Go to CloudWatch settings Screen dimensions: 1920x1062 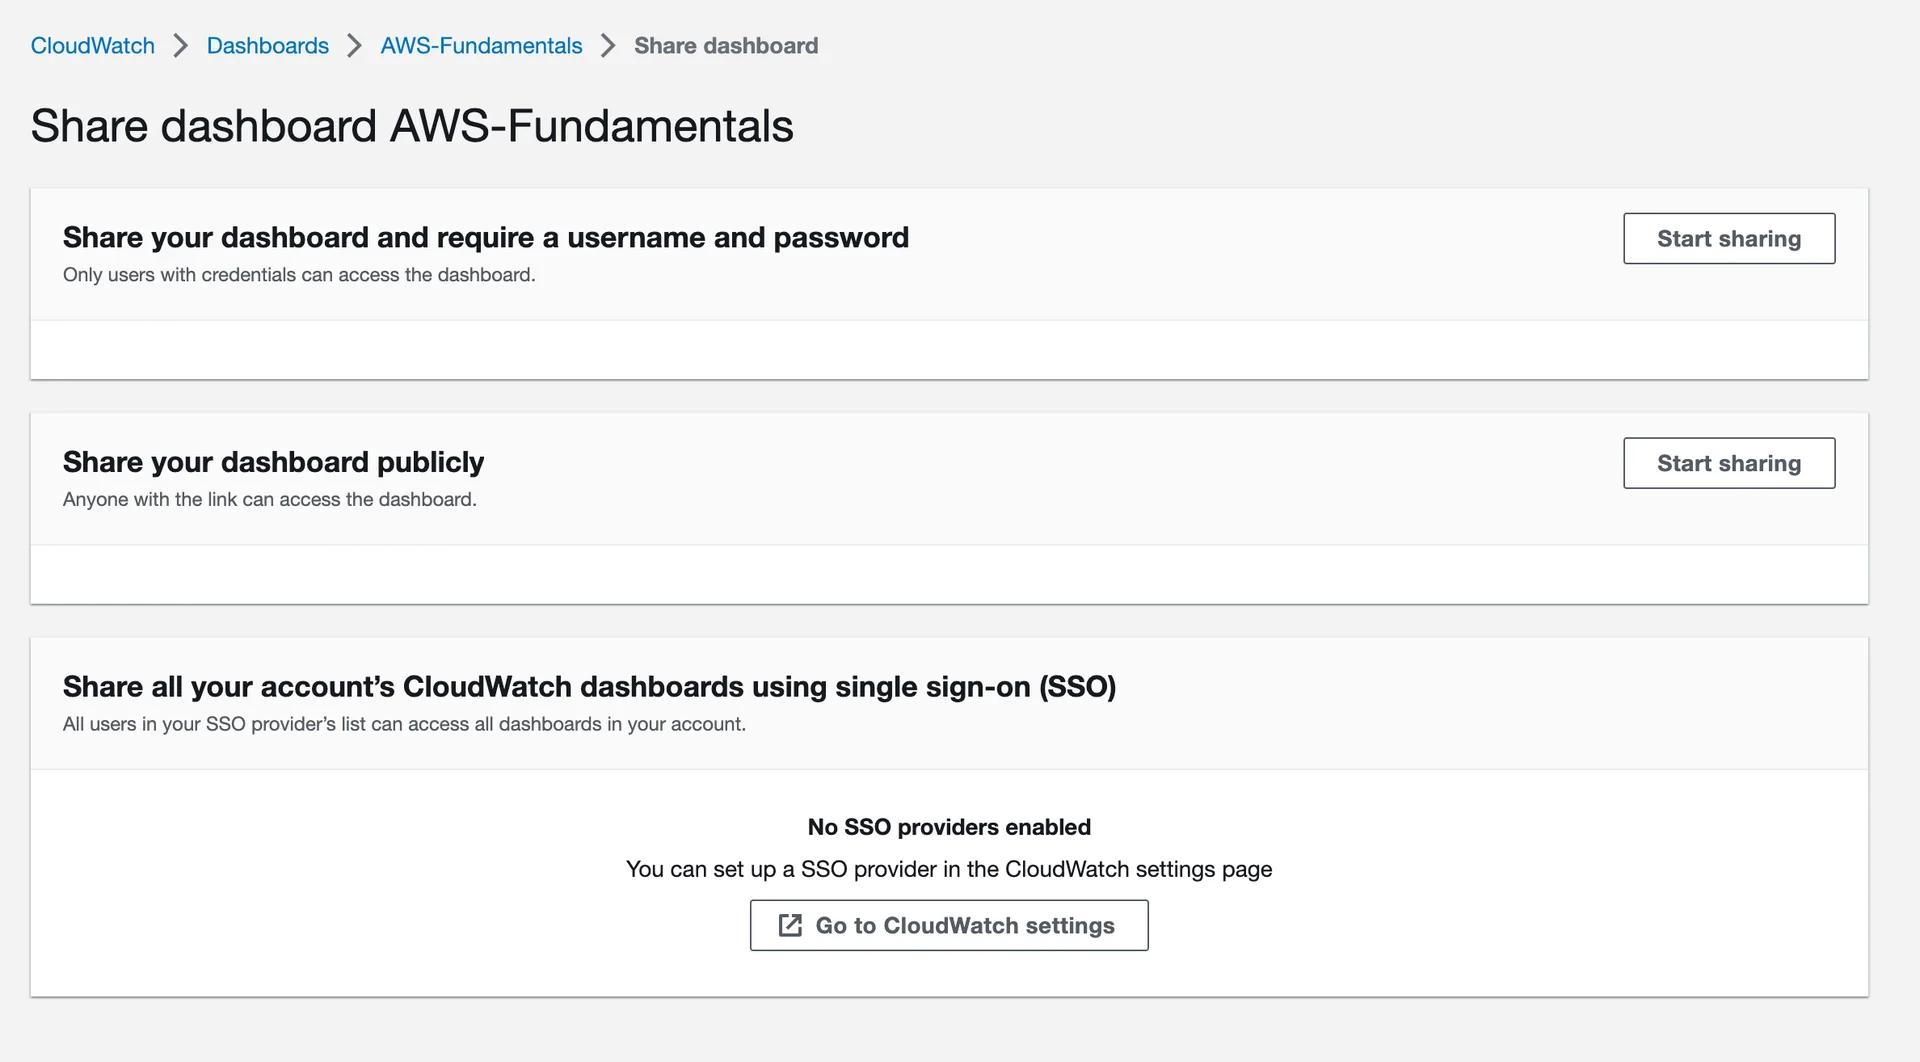coord(949,925)
